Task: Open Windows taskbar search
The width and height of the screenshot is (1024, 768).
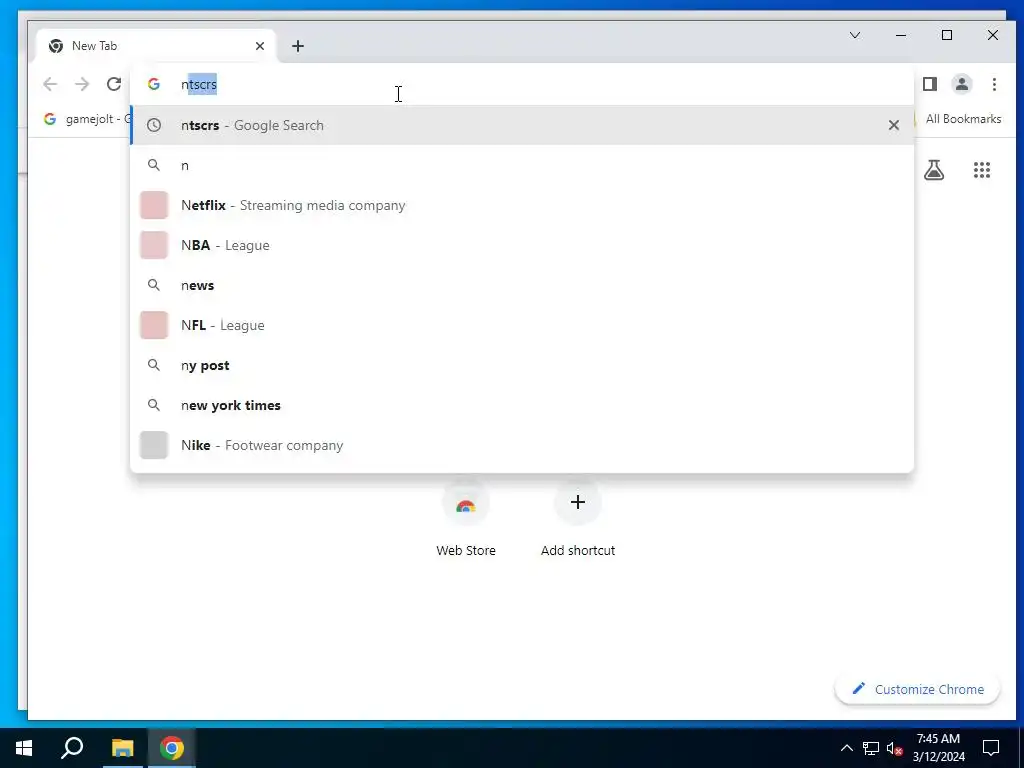Action: [x=72, y=748]
